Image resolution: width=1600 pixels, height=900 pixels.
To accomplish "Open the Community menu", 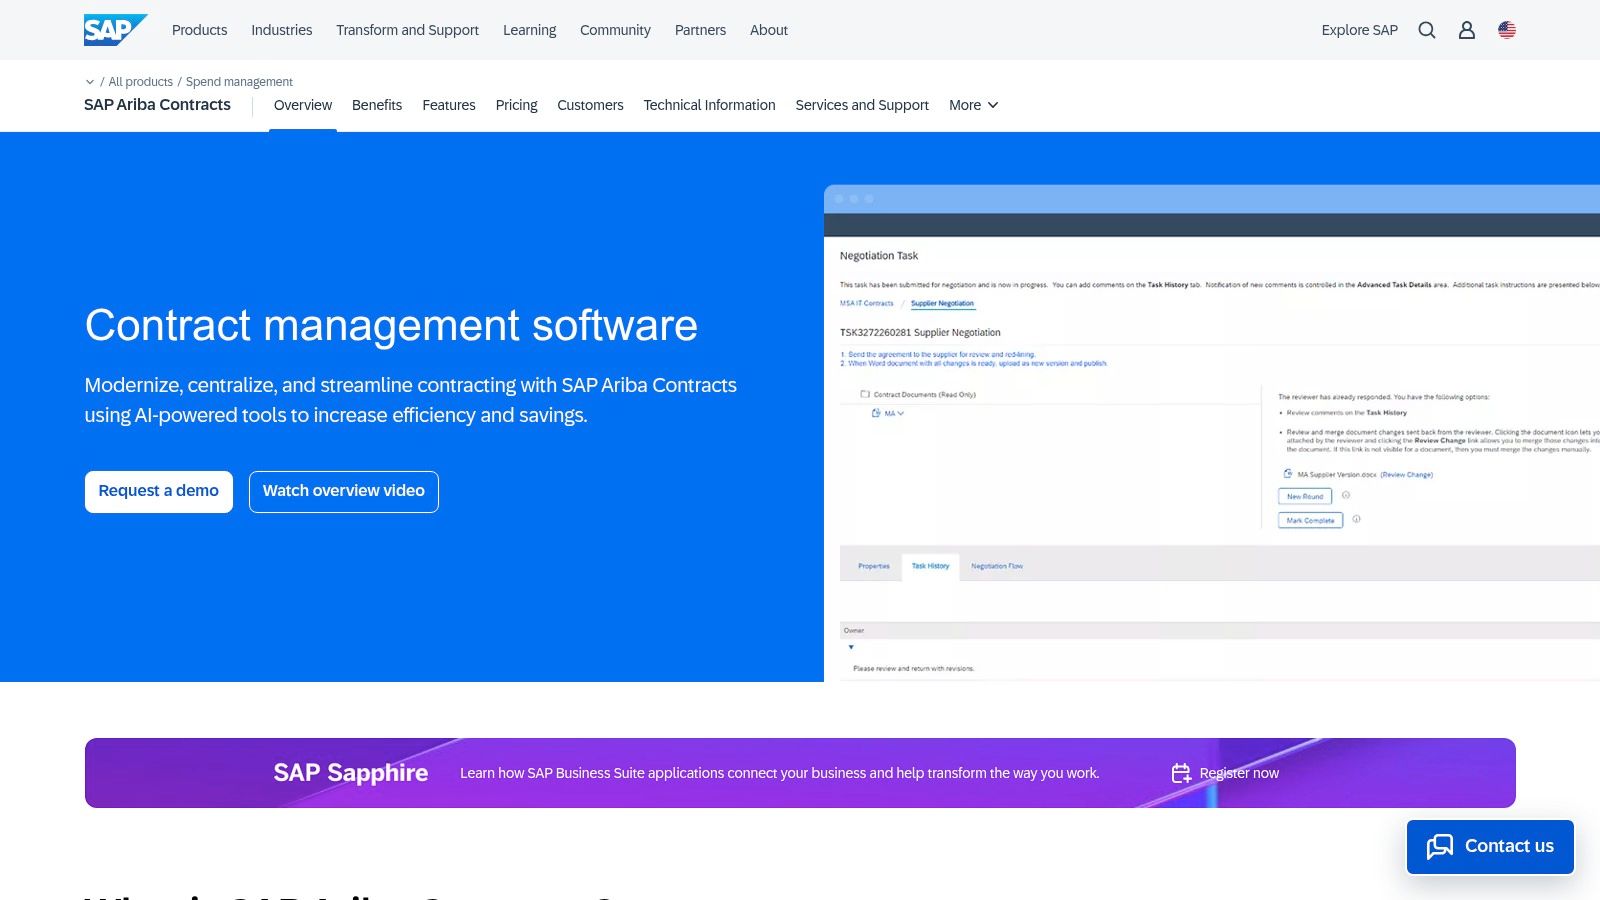I will point(615,30).
